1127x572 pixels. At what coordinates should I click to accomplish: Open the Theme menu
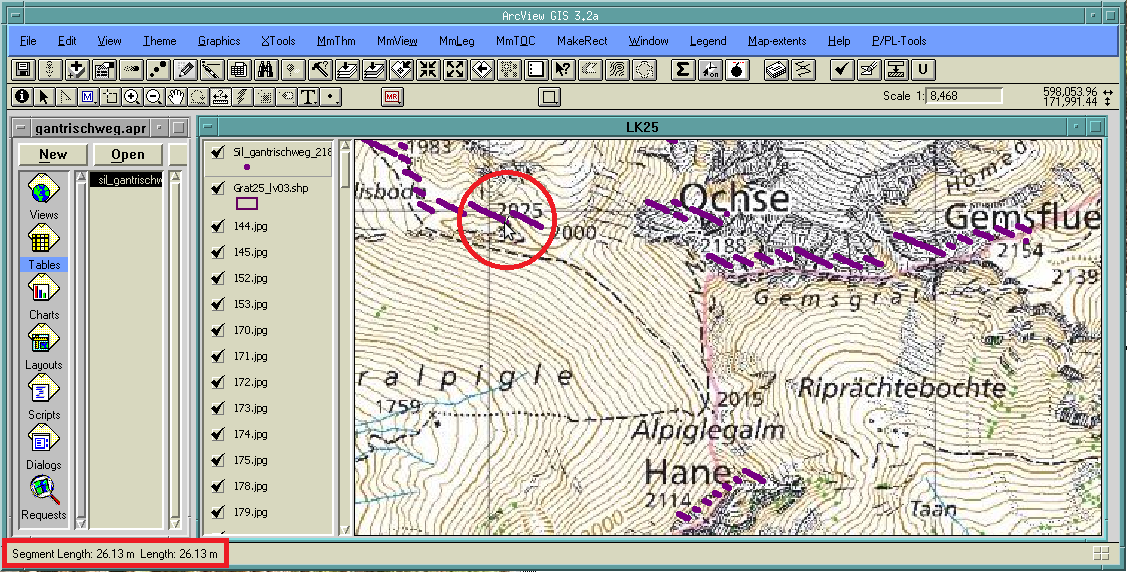(x=159, y=41)
